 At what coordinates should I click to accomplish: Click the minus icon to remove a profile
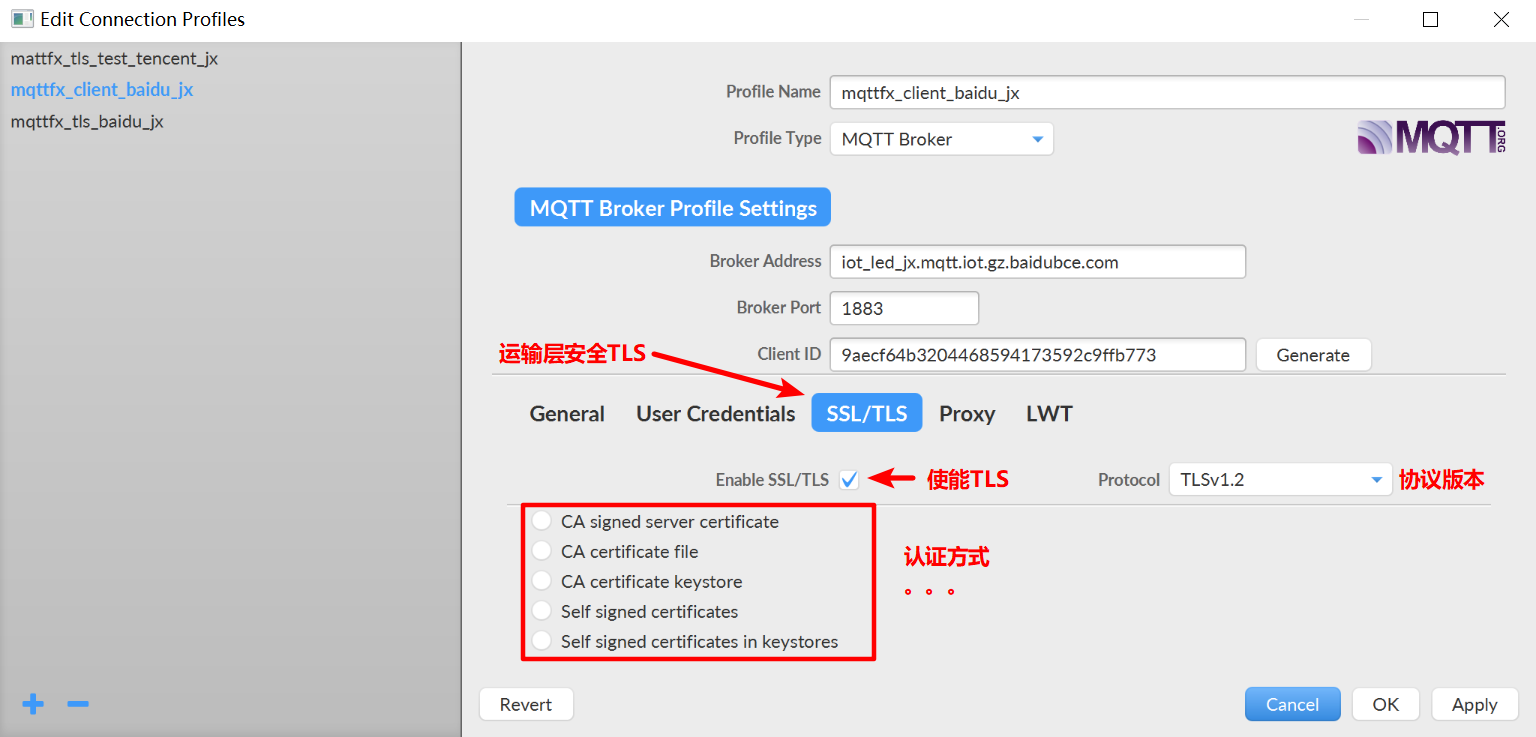click(x=78, y=704)
